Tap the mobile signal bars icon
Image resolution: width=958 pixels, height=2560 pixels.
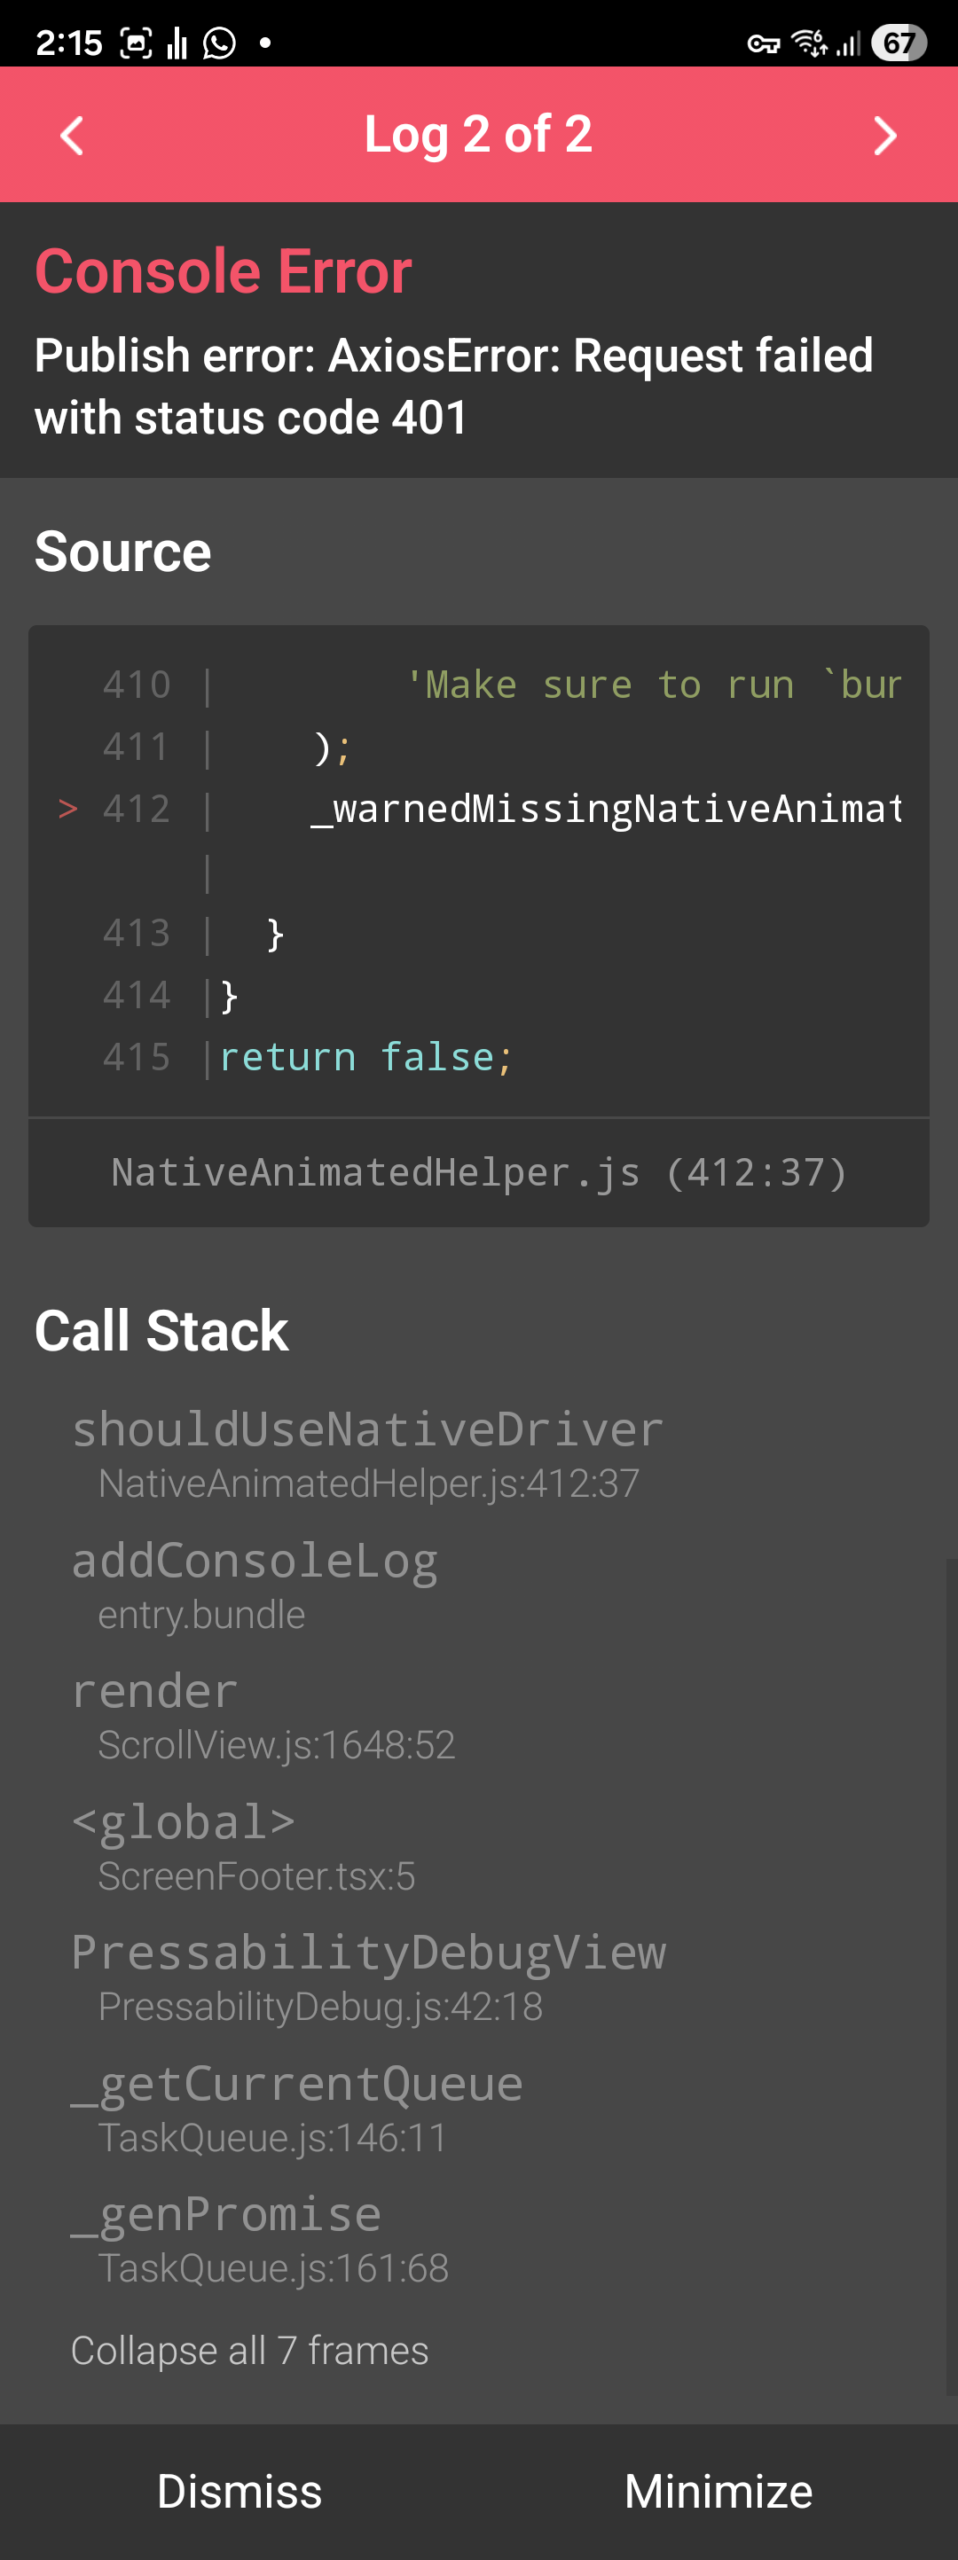849,43
